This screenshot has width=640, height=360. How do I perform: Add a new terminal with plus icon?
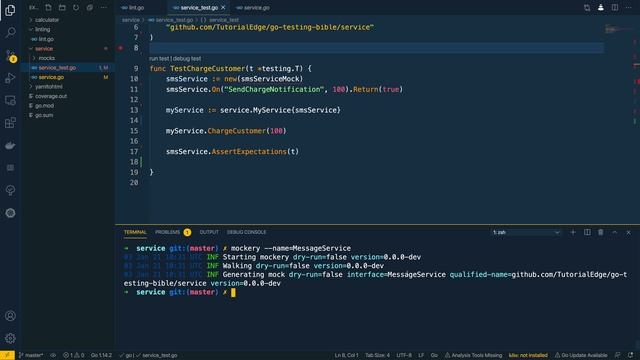click(x=573, y=232)
